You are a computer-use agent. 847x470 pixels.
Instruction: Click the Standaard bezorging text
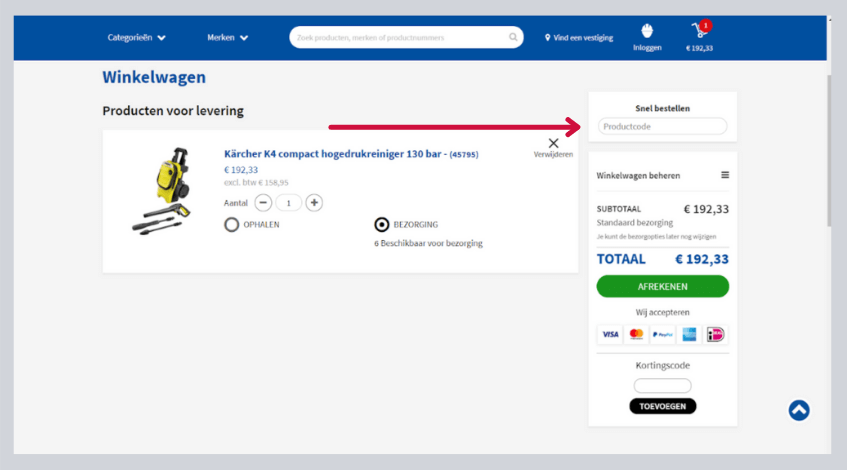point(635,223)
